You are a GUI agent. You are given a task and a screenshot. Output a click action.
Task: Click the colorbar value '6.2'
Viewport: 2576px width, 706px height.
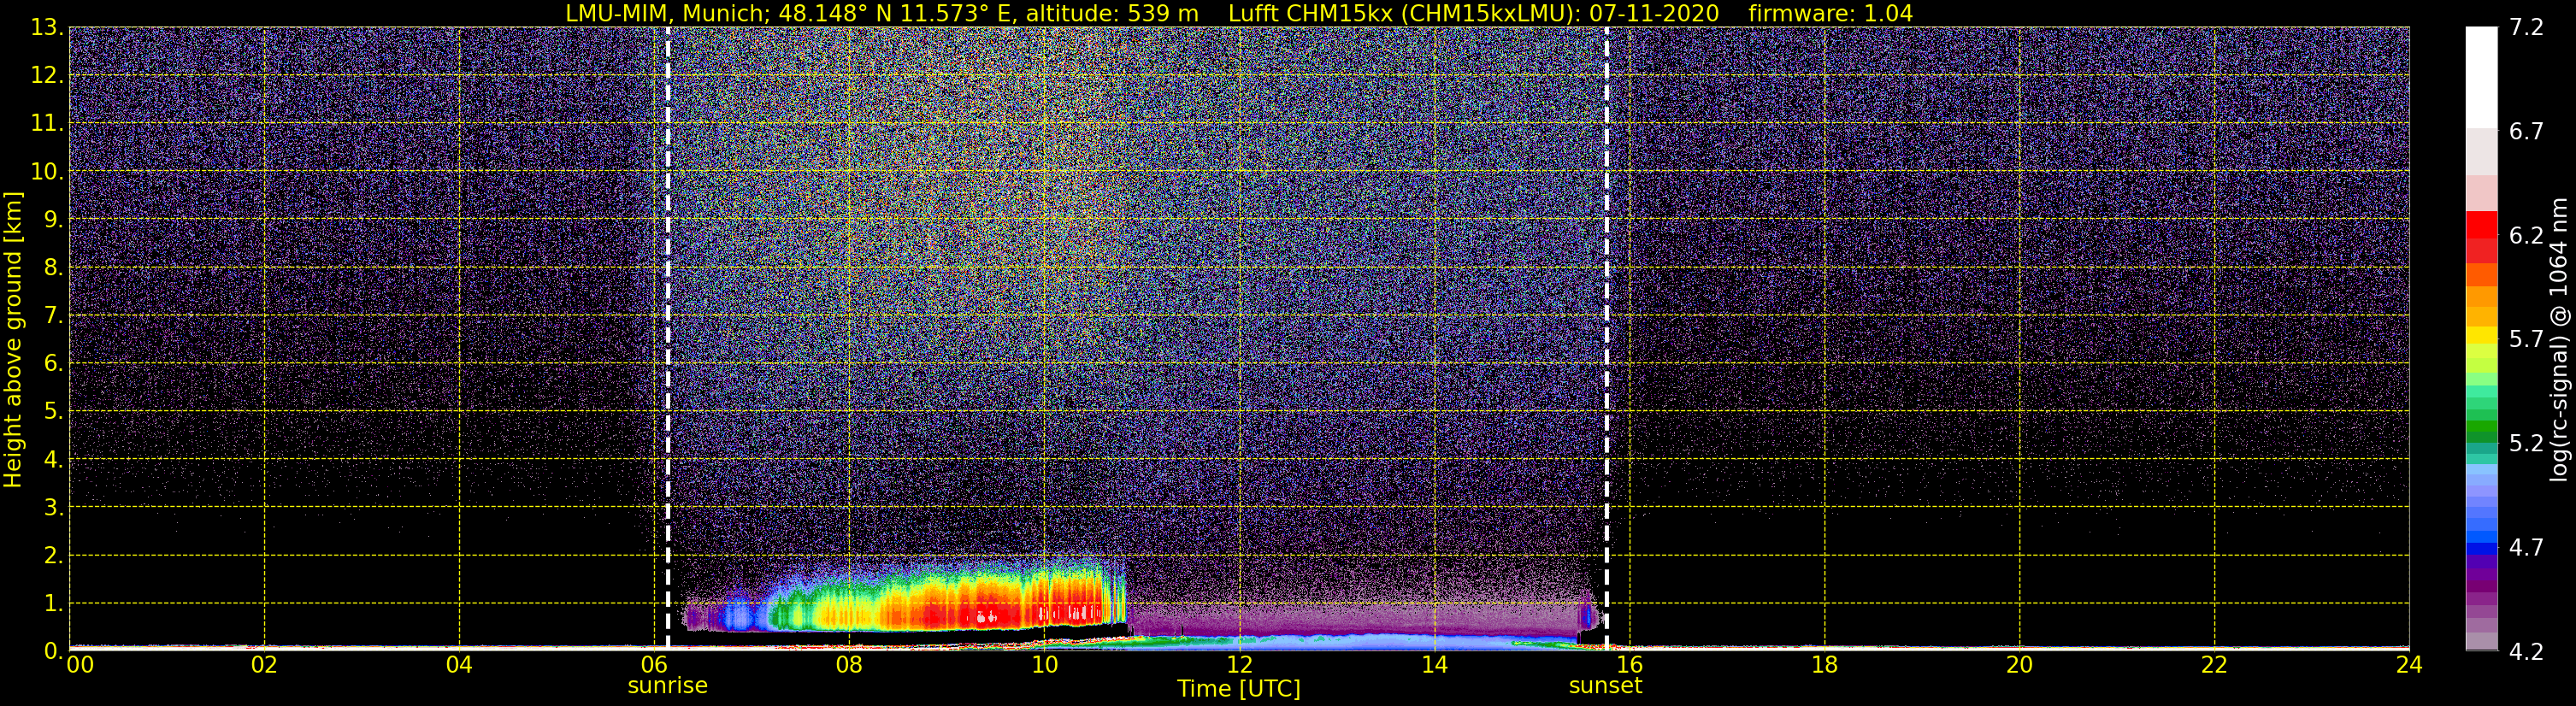pyautogui.click(x=2526, y=235)
